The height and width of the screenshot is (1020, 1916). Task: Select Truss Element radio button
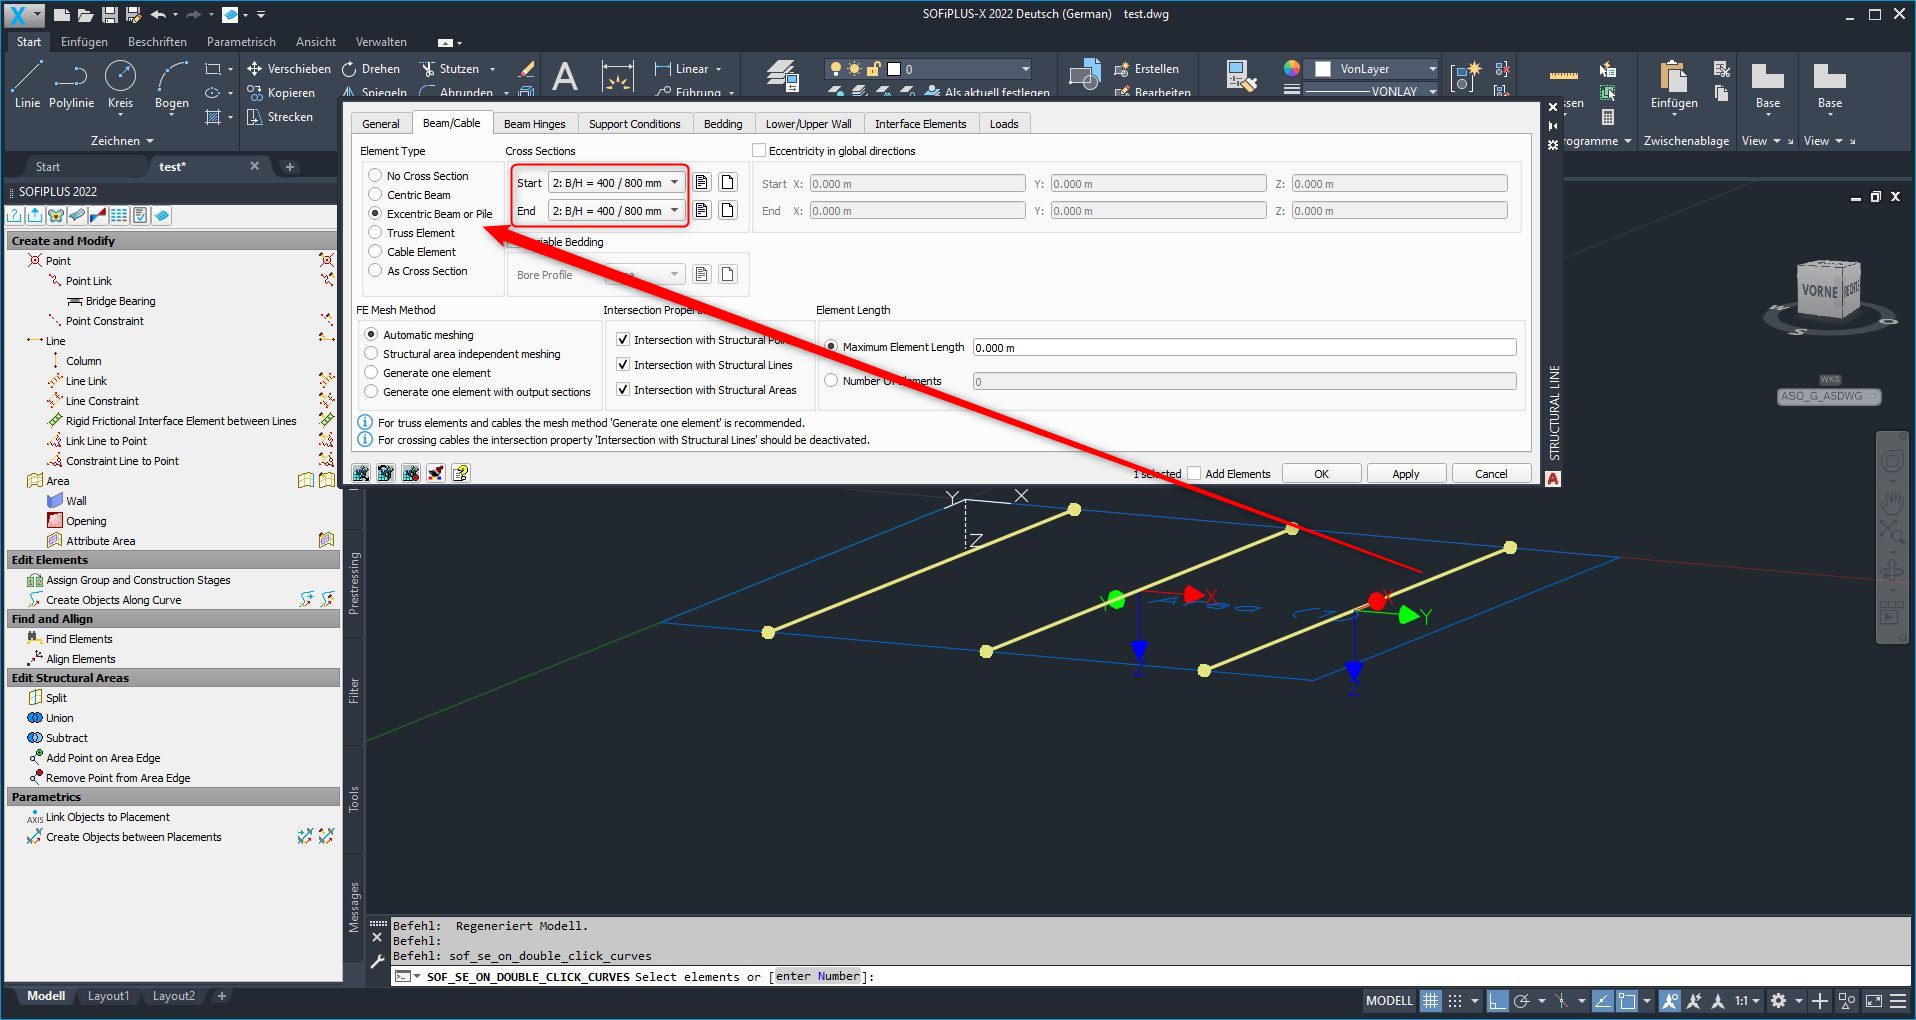point(376,233)
